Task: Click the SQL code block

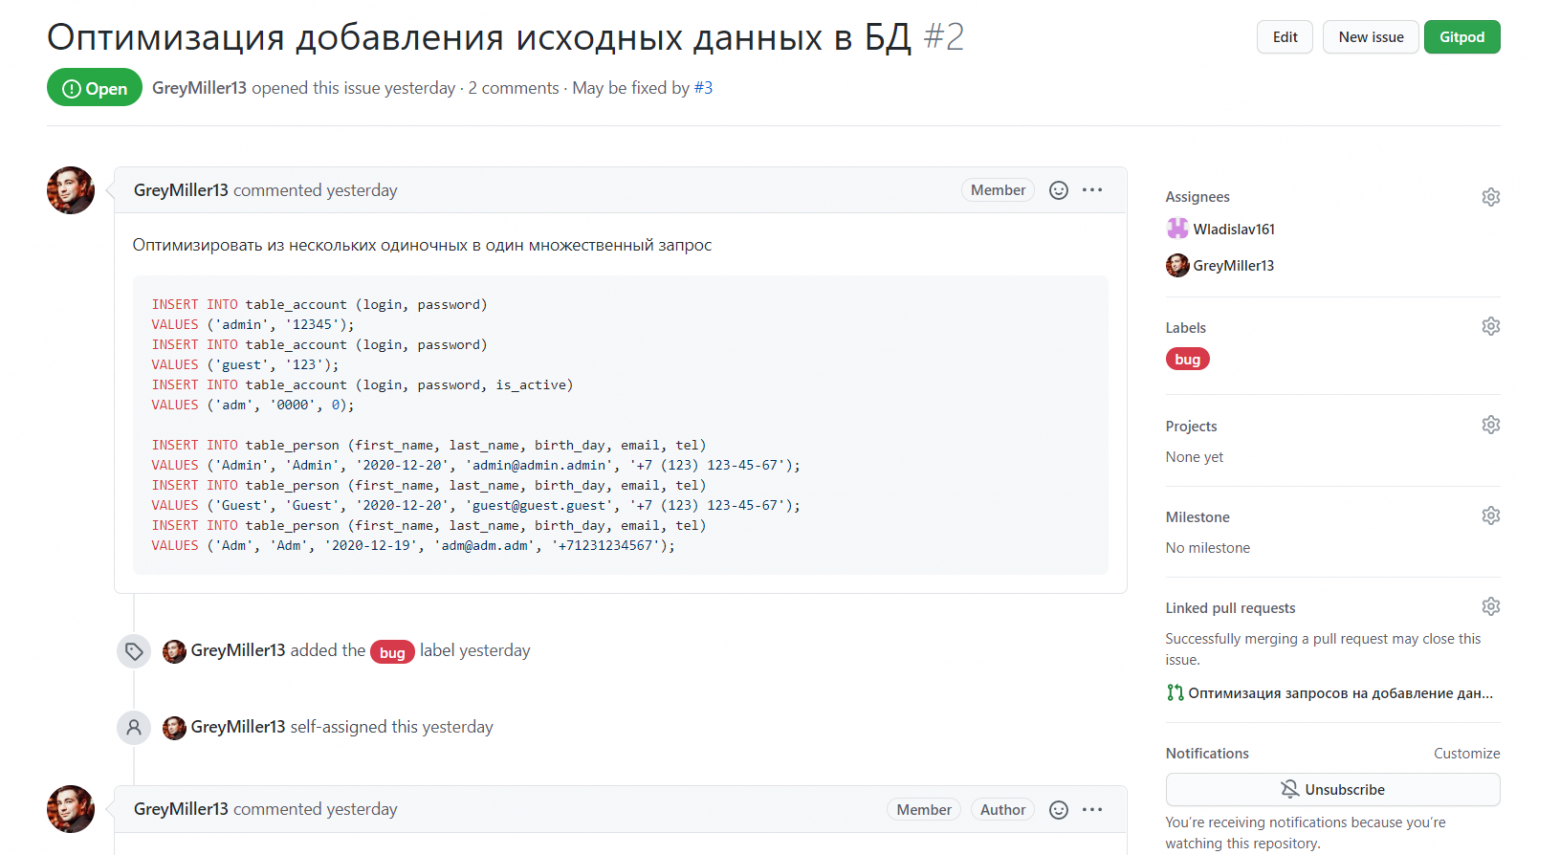Action: pyautogui.click(x=620, y=425)
